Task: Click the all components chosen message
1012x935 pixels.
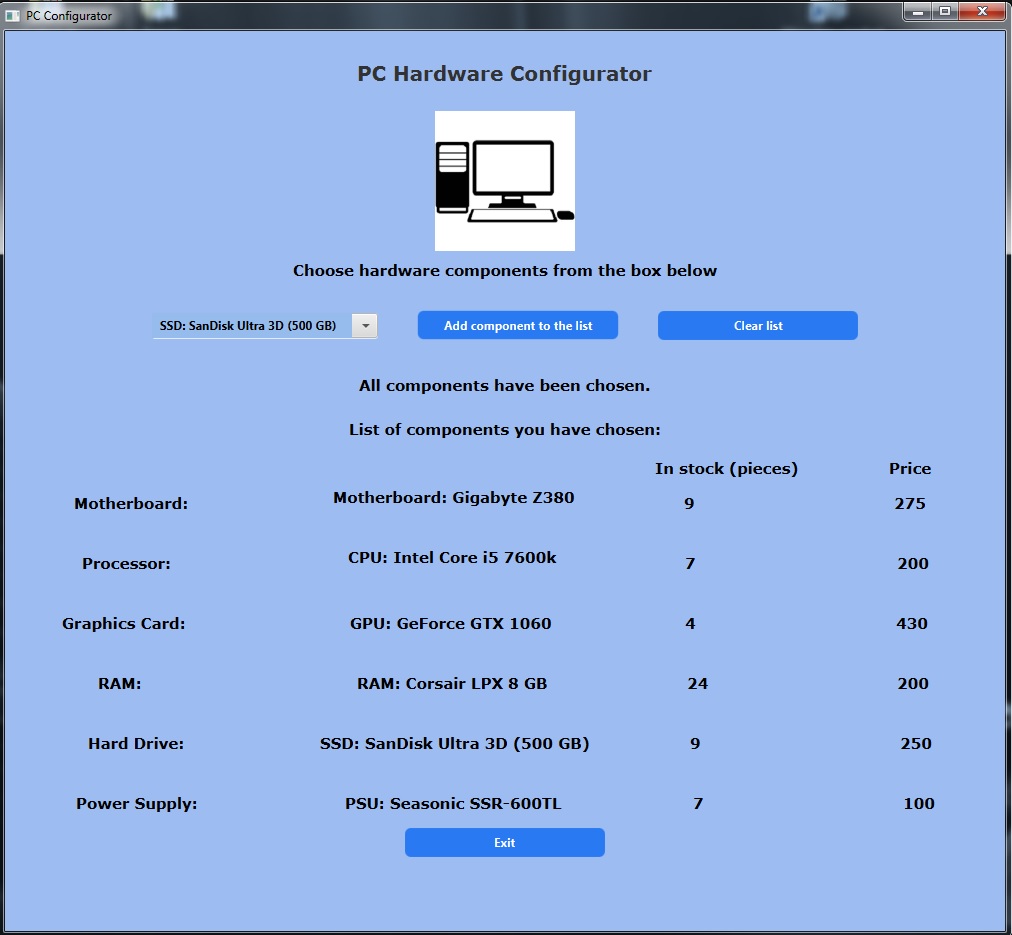Action: (x=504, y=385)
